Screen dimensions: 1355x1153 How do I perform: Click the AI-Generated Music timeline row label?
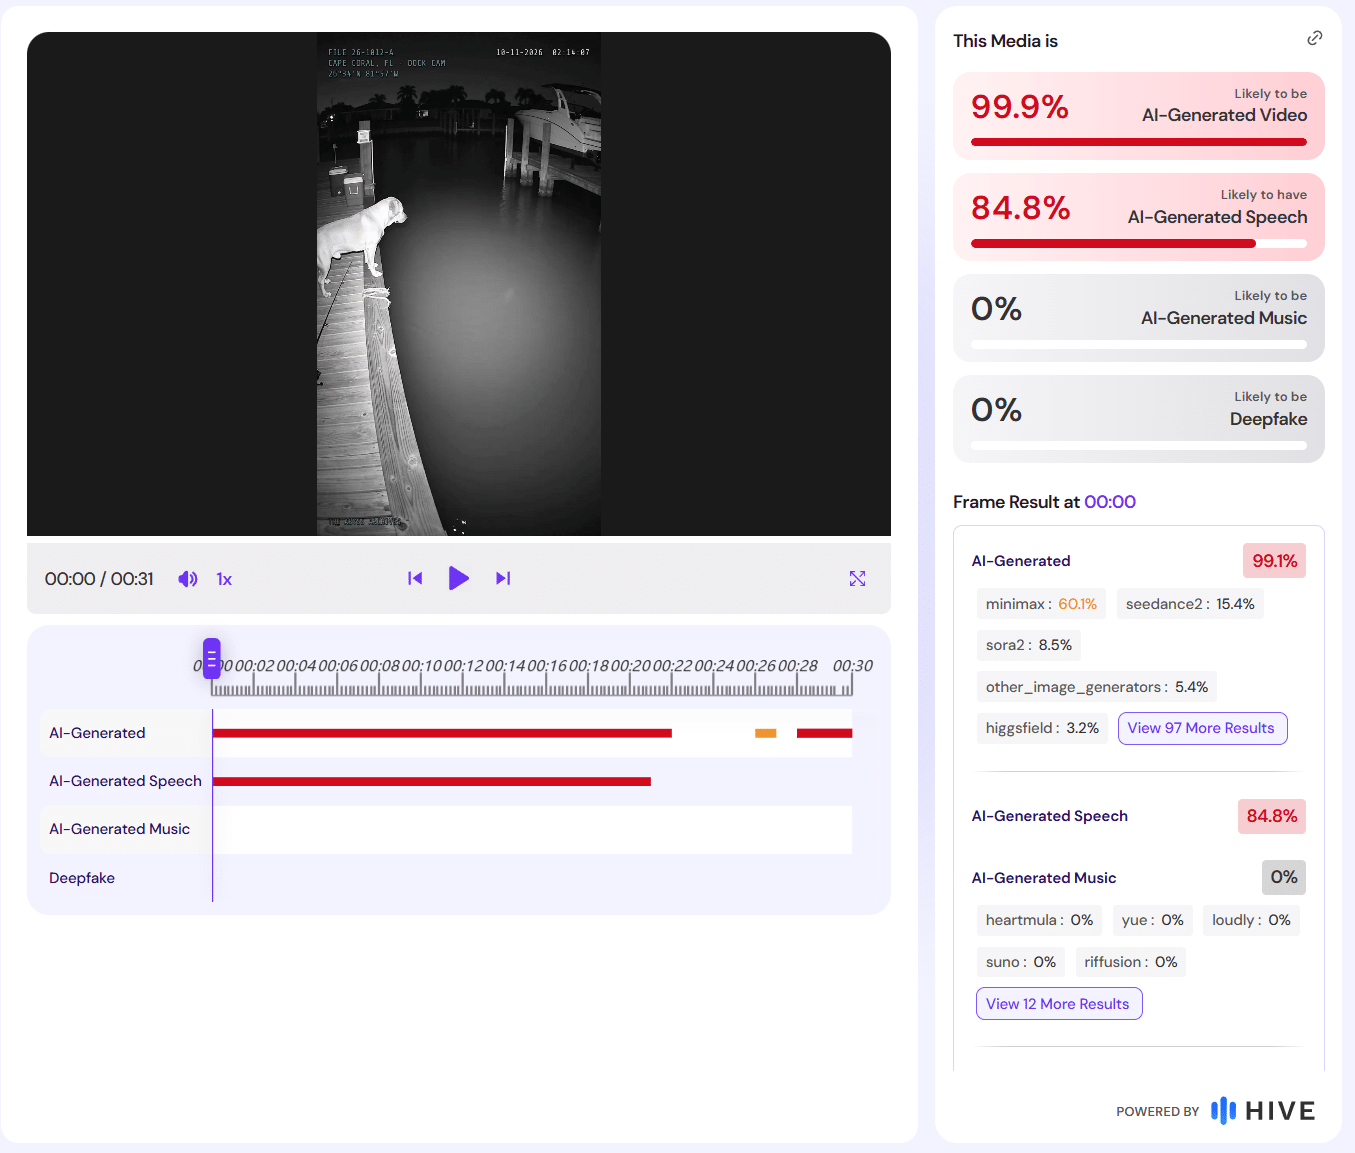(119, 829)
